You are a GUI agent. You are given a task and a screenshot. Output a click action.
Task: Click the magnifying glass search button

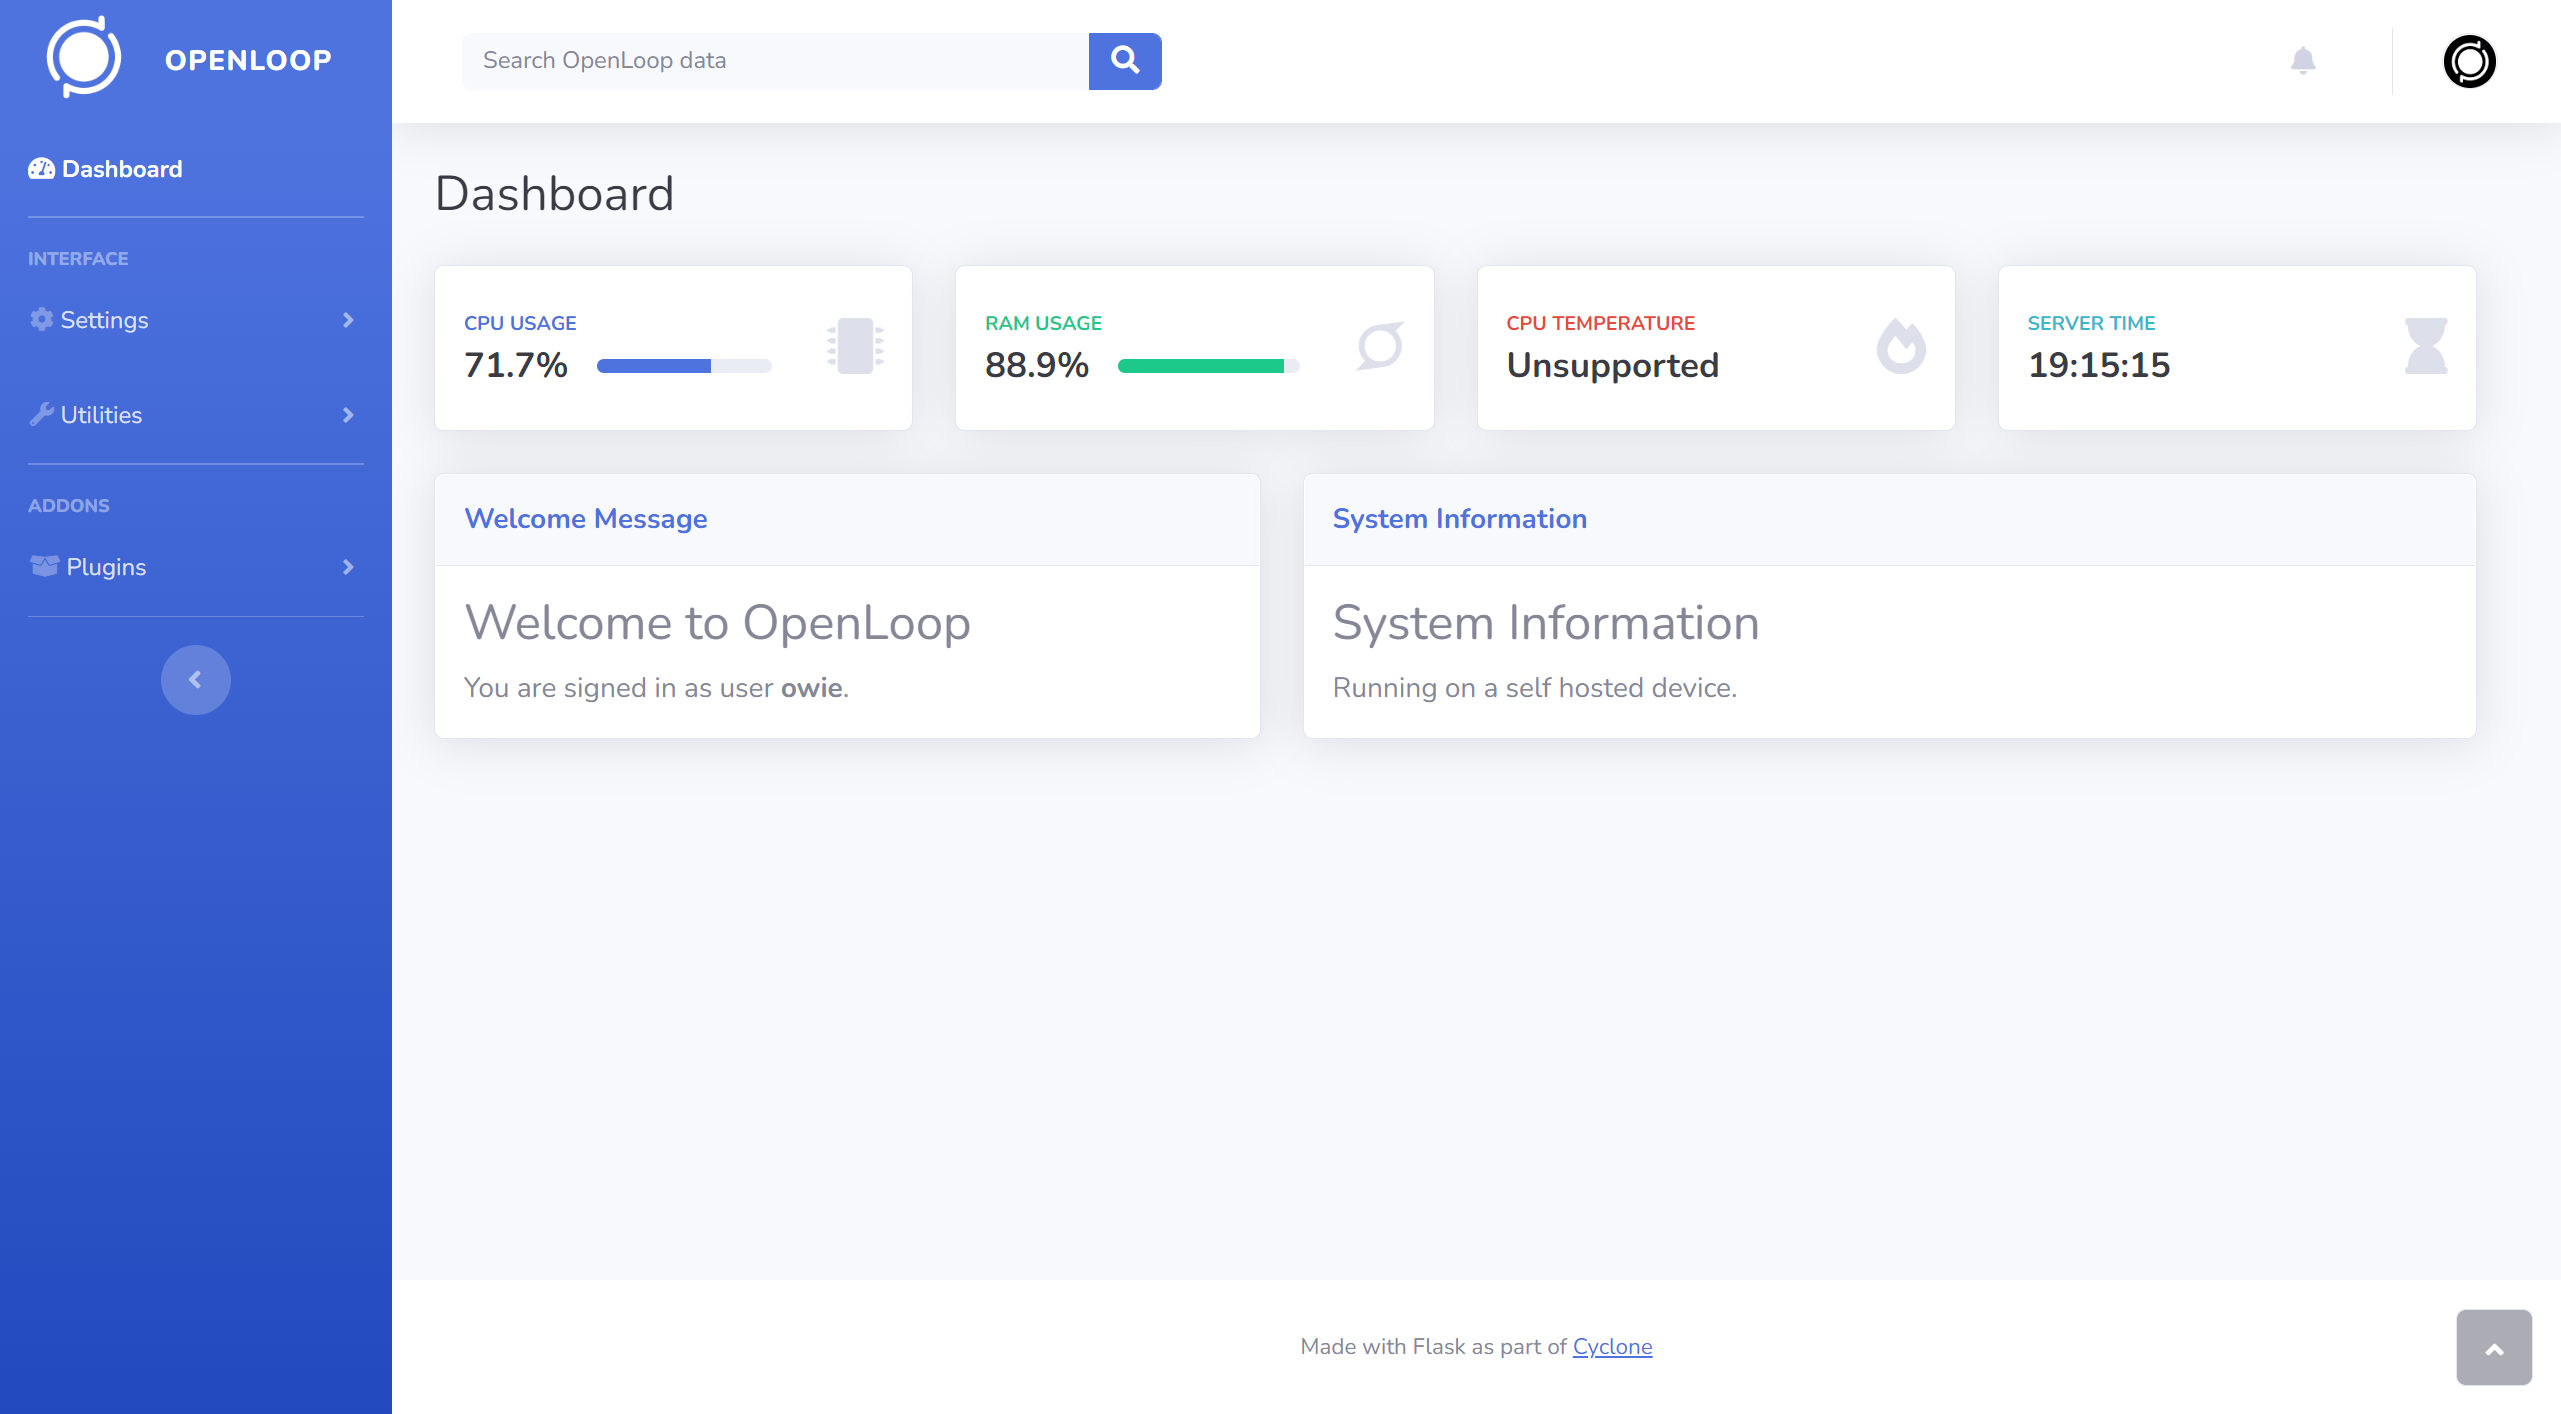tap(1125, 61)
